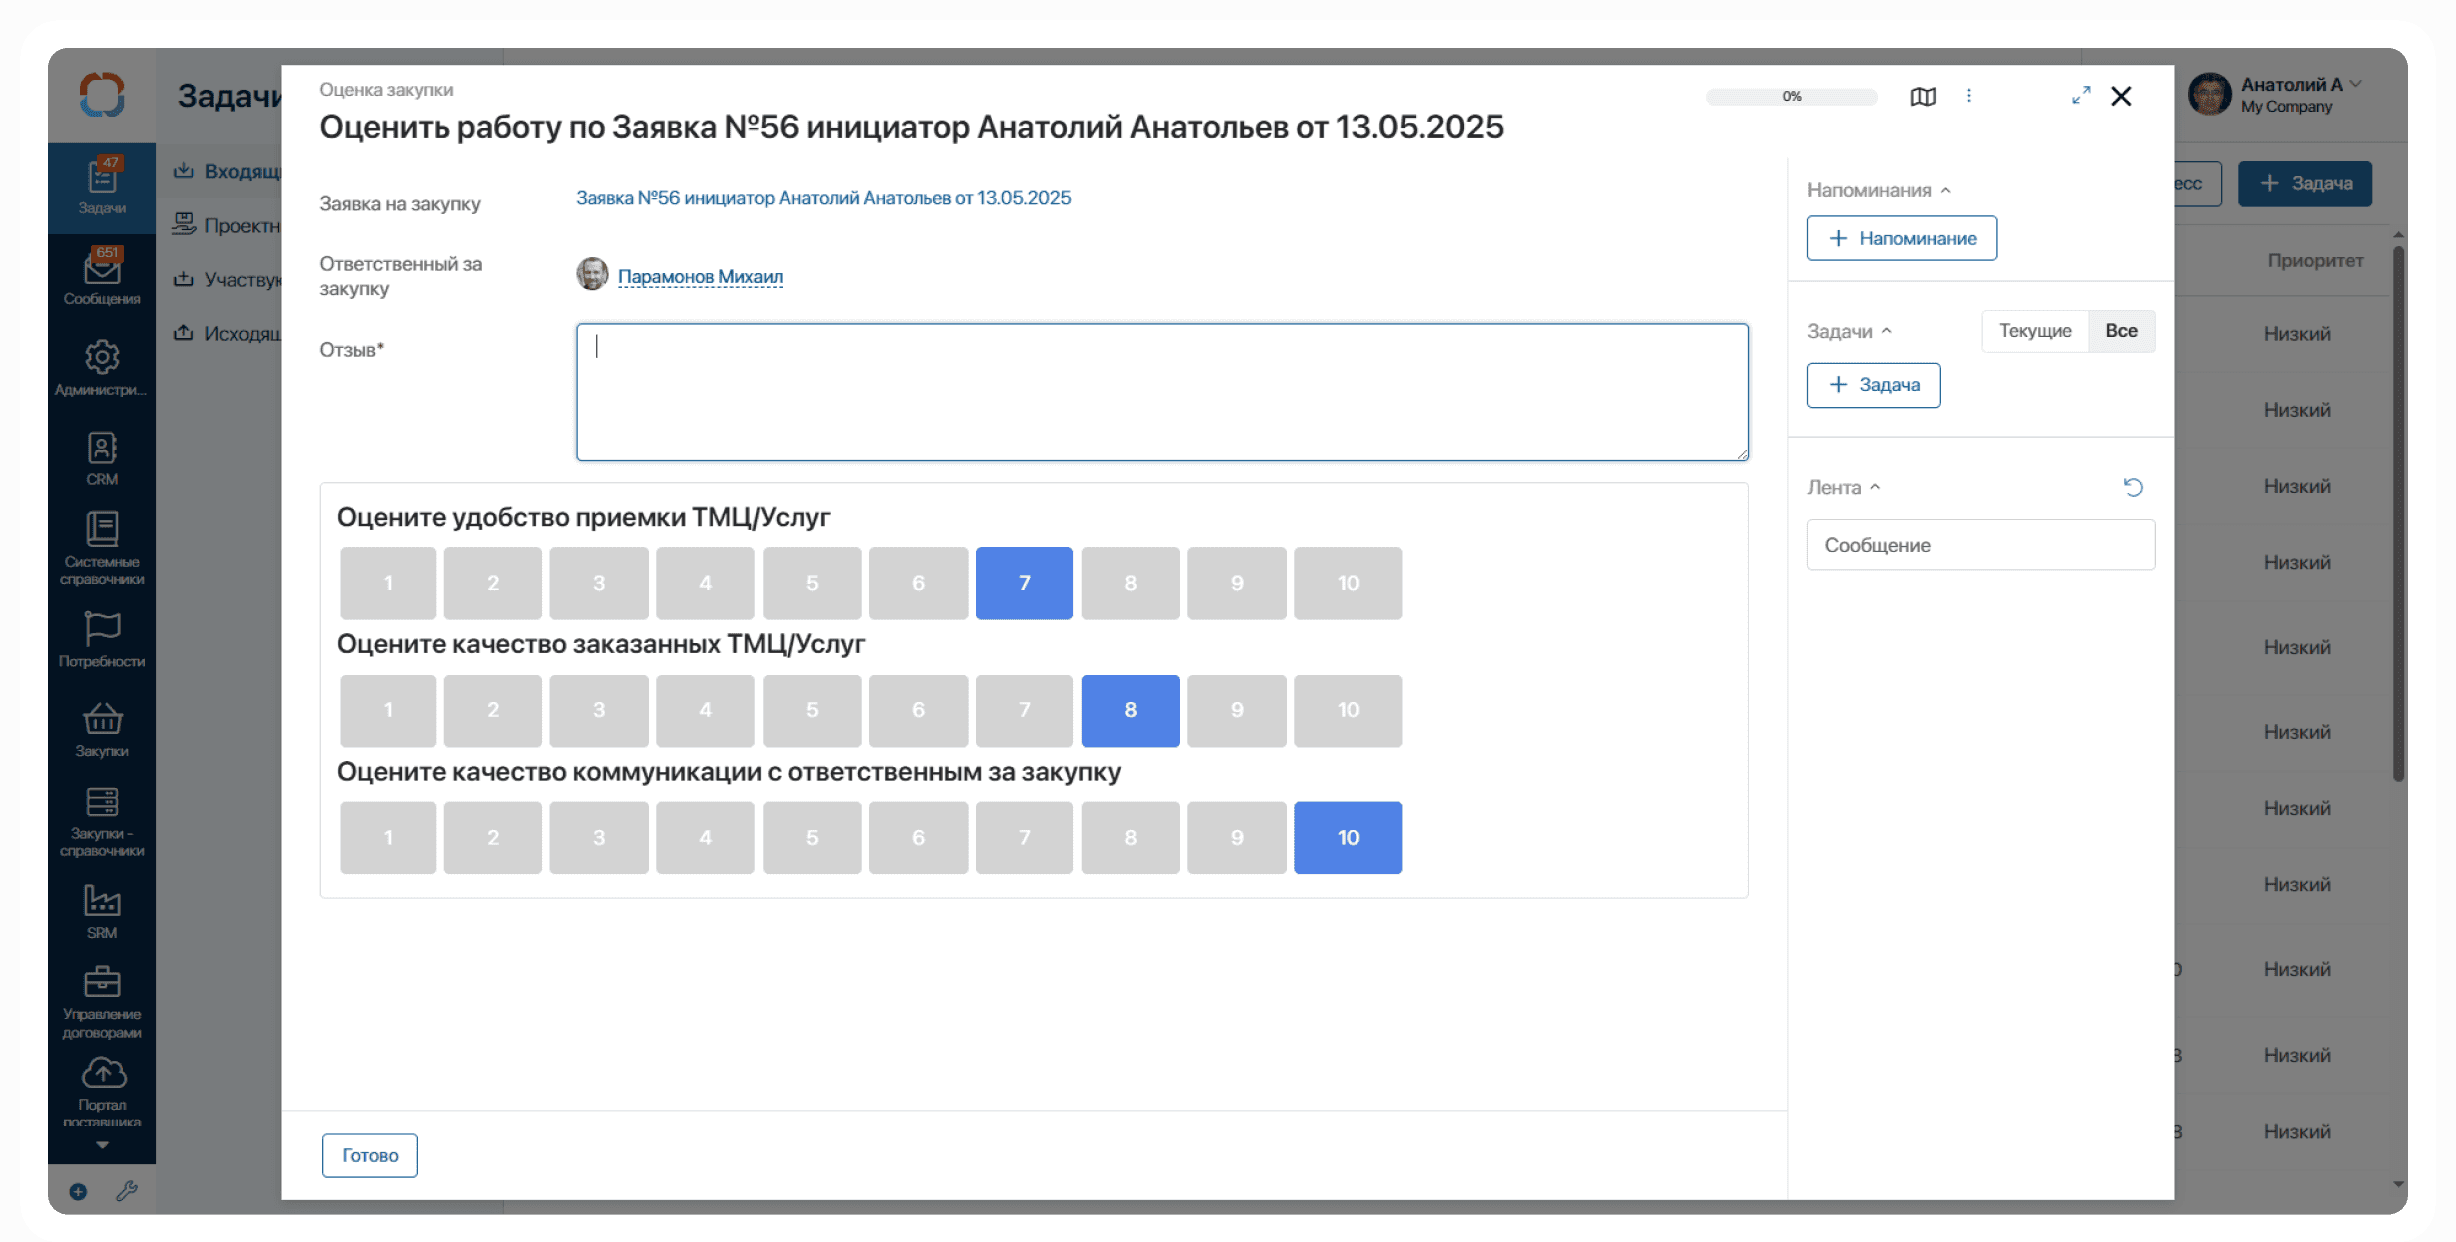The height and width of the screenshot is (1242, 2456).
Task: Switch tasks filter to Все
Action: pyautogui.click(x=2120, y=331)
